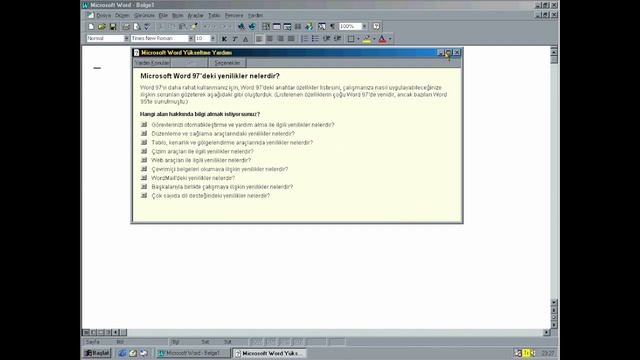The image size is (640, 360).
Task: Open the Görünüm menu
Action: coord(144,16)
